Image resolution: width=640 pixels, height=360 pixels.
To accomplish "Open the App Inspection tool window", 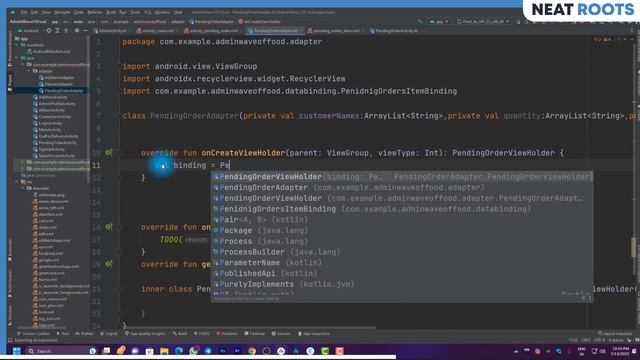I will click(x=314, y=333).
